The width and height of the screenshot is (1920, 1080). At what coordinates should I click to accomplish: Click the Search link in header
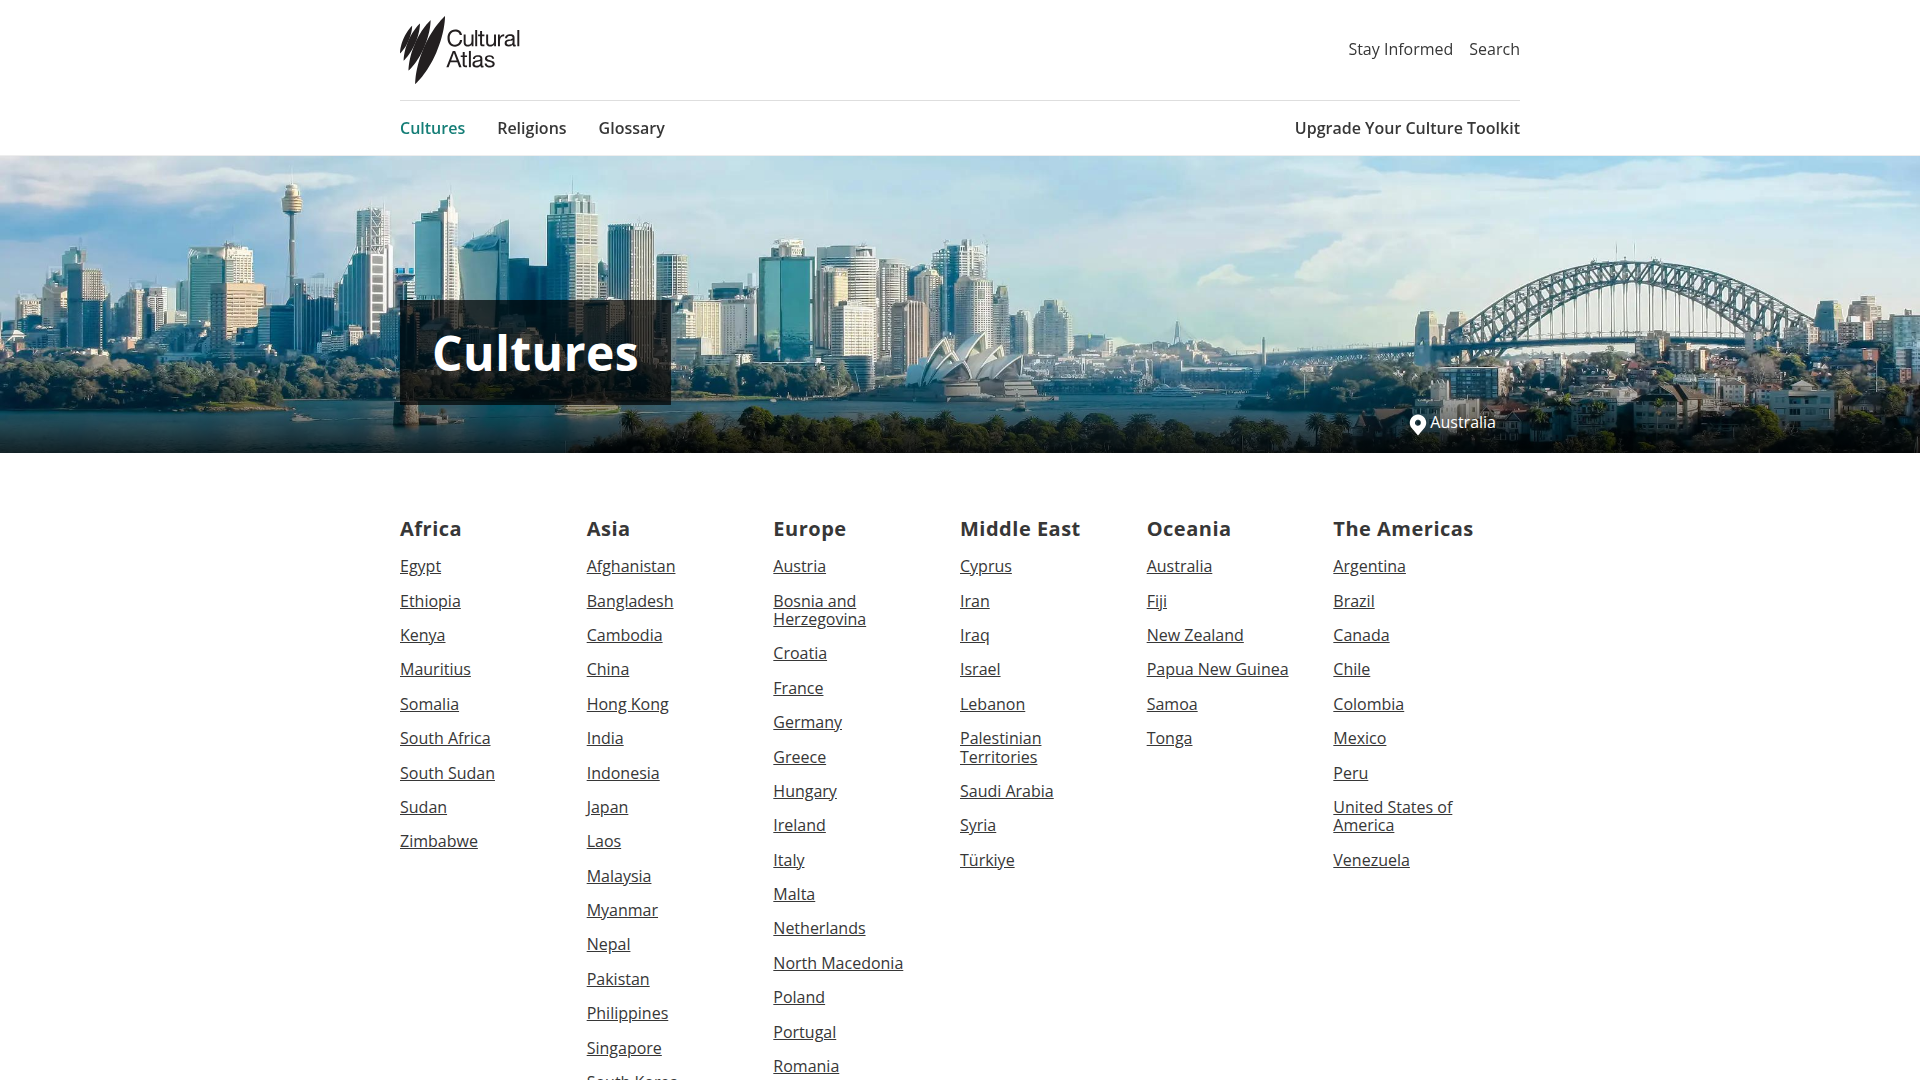(x=1494, y=49)
